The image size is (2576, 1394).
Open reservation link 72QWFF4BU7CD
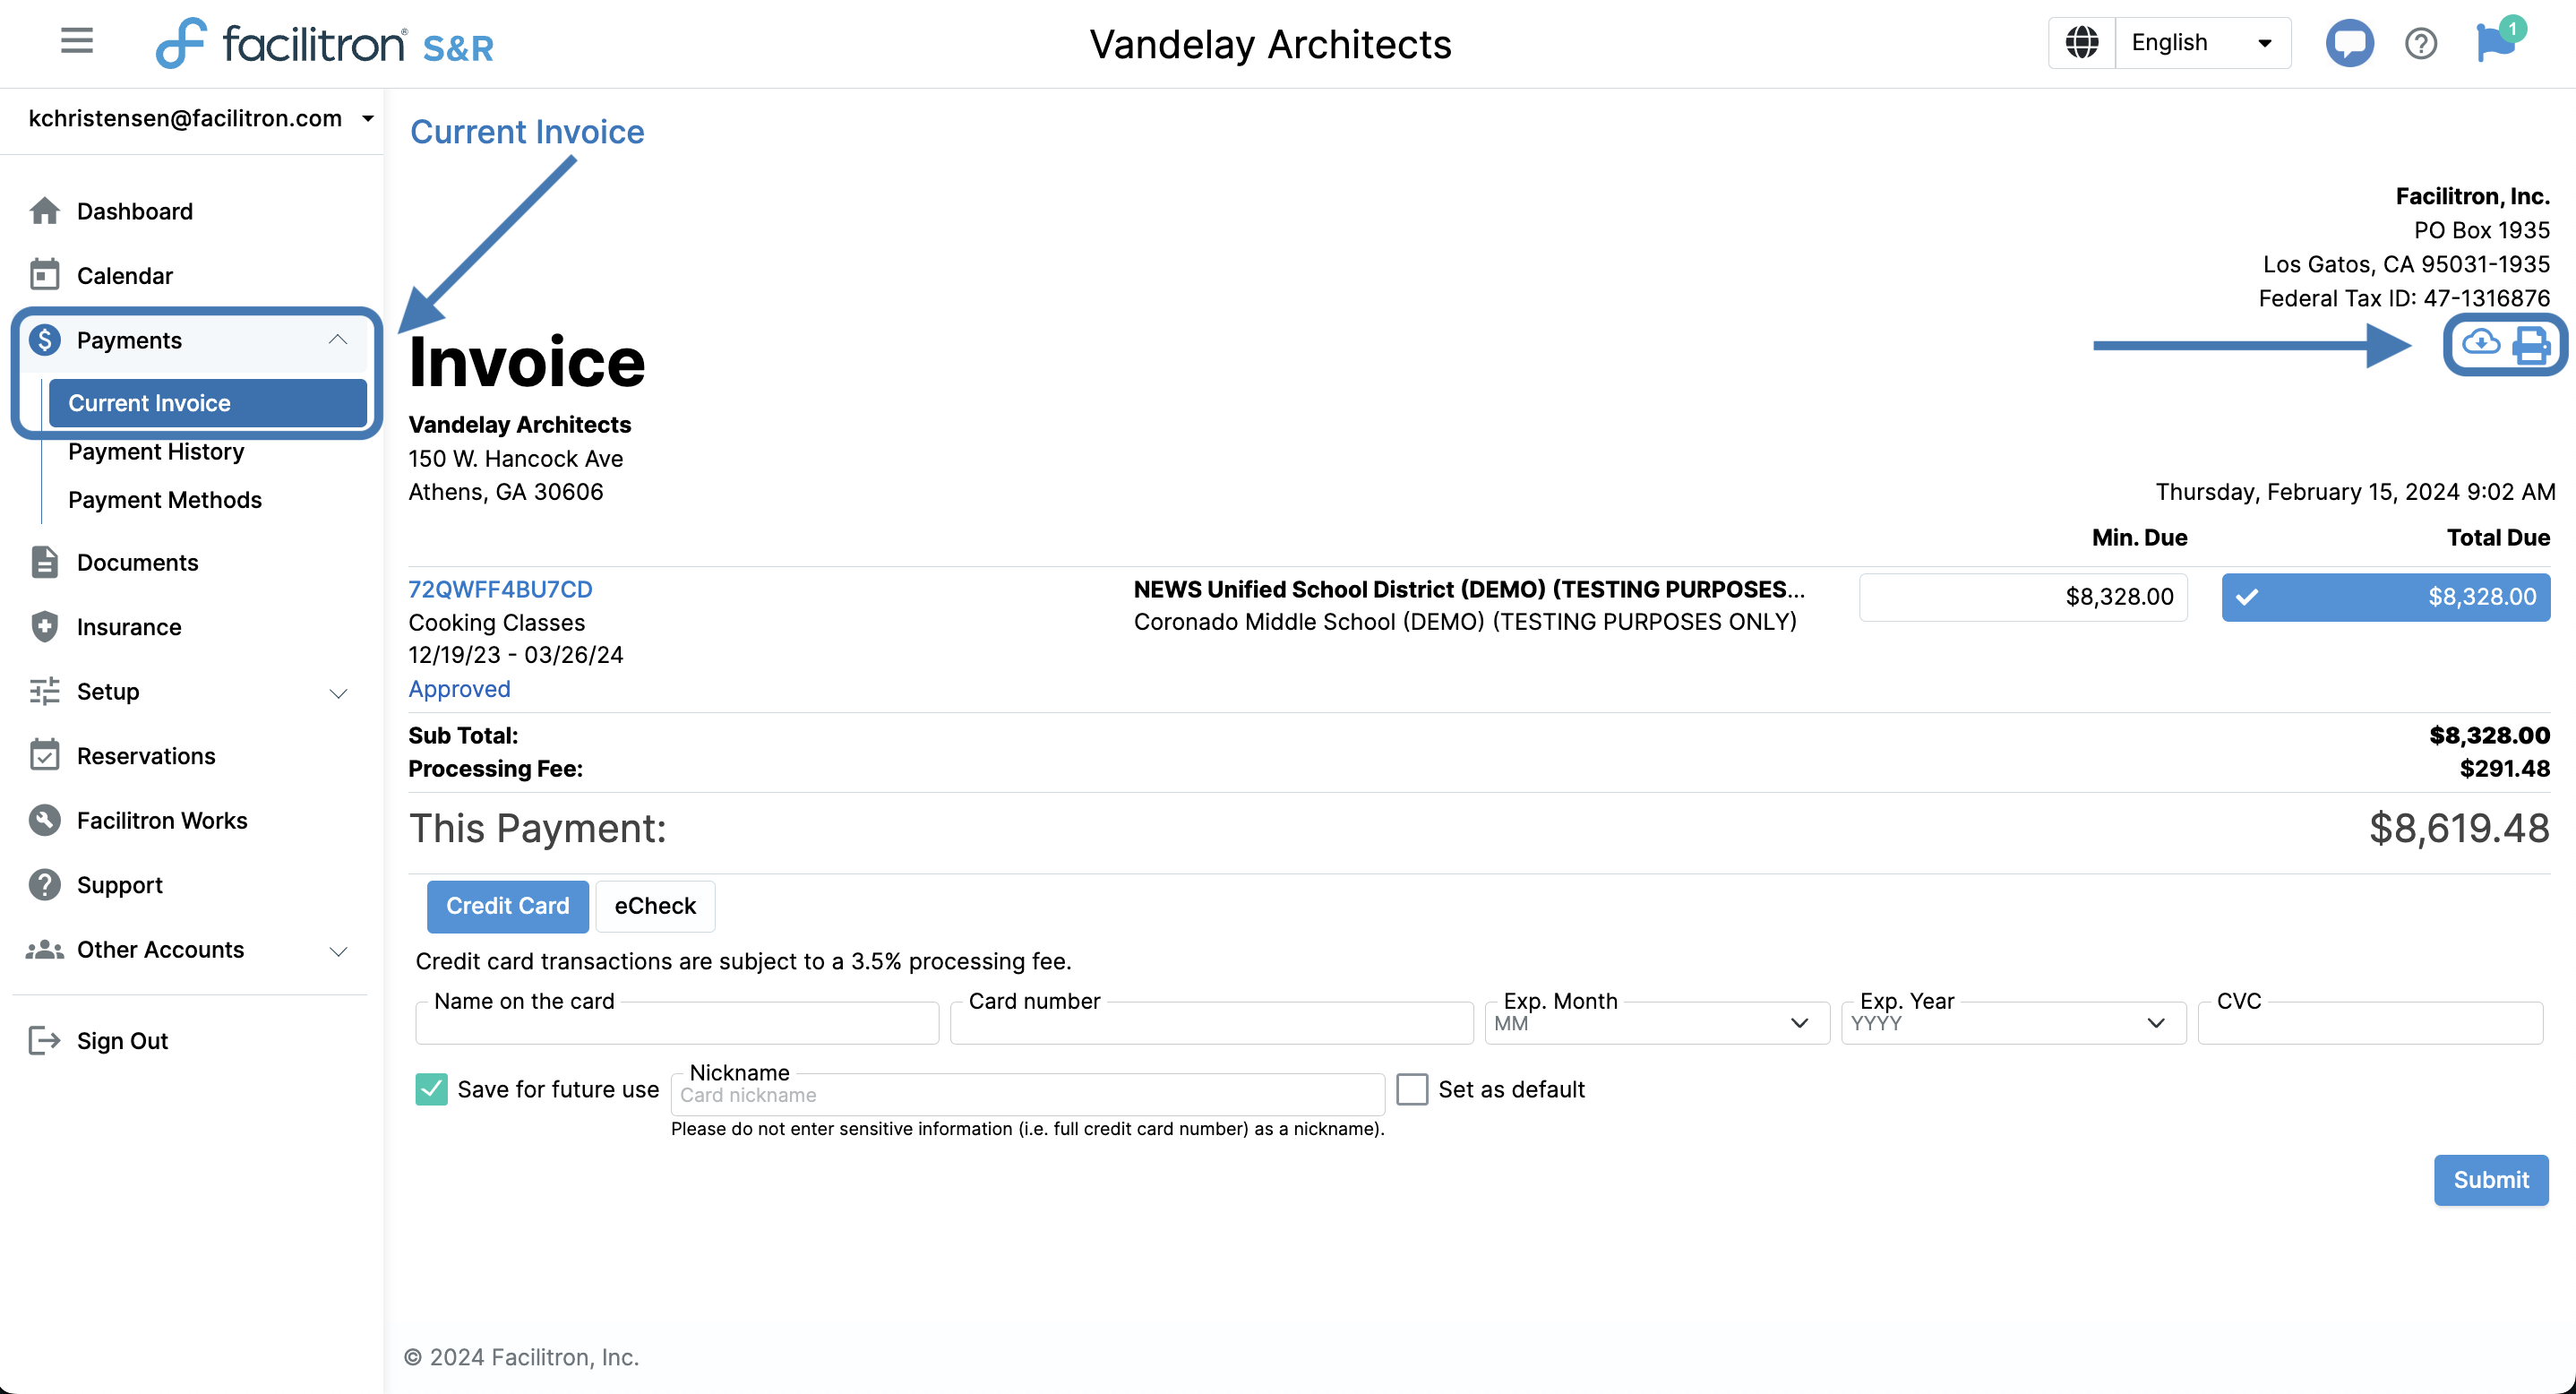pyautogui.click(x=500, y=589)
